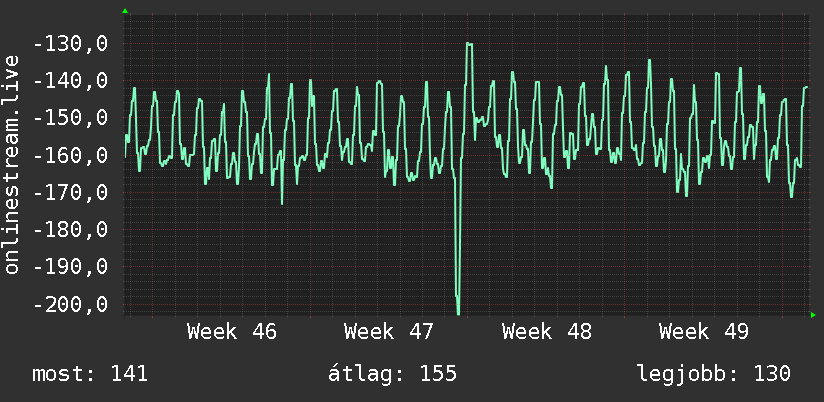Click the -180,0 y-axis label
Image resolution: width=824 pixels, height=402 pixels.
tap(71, 230)
